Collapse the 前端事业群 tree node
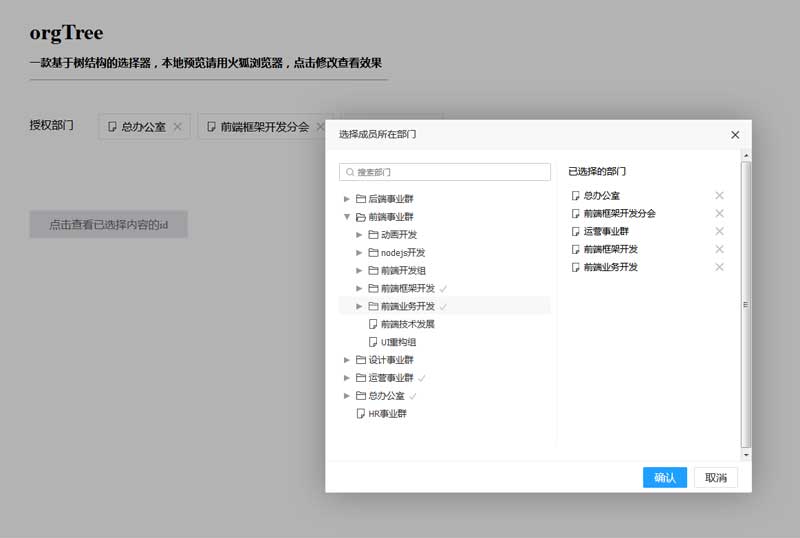800x538 pixels. [x=346, y=217]
